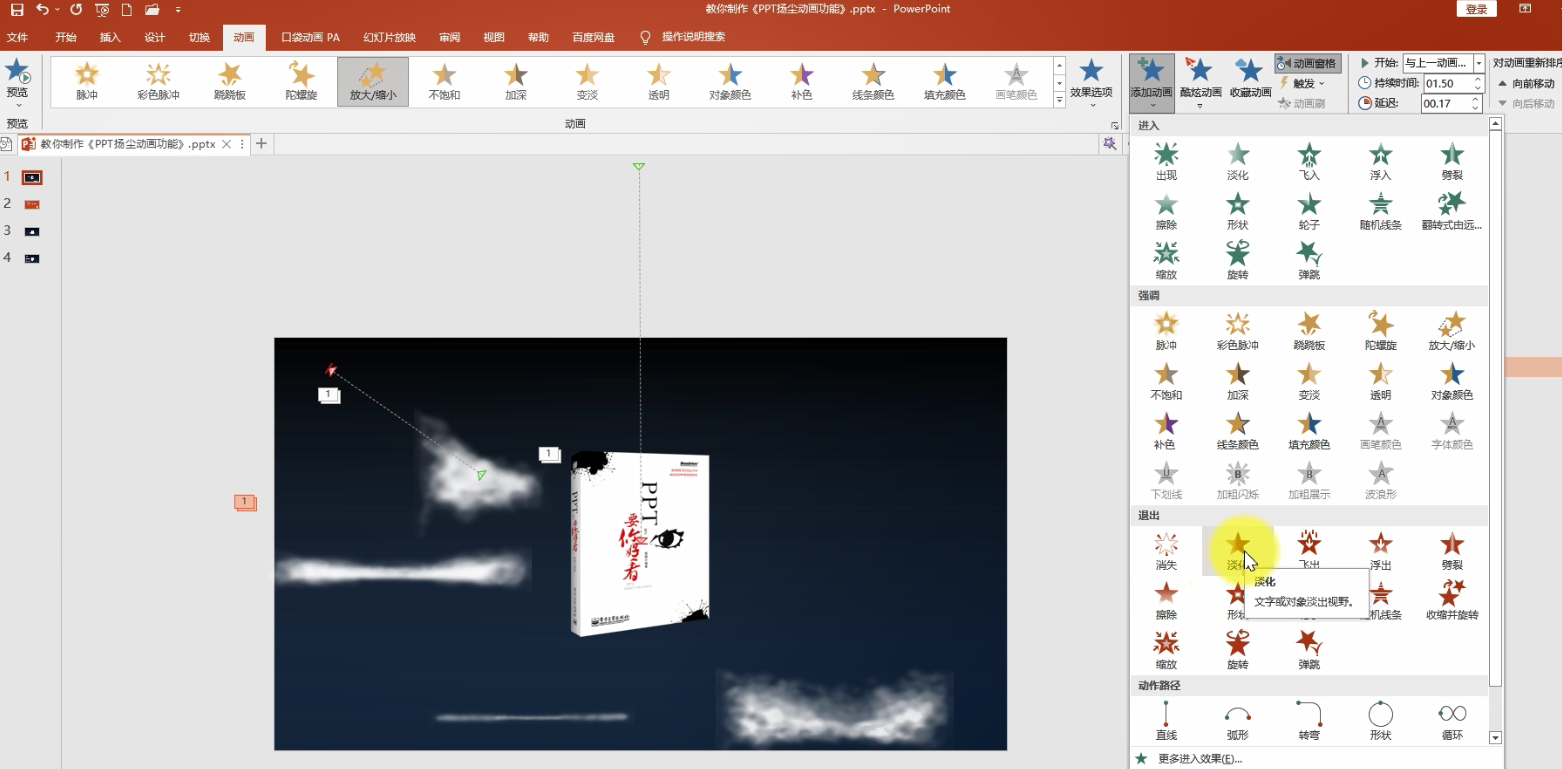
Task: Select 收缩并旋转 exit effect
Action: point(1452,601)
